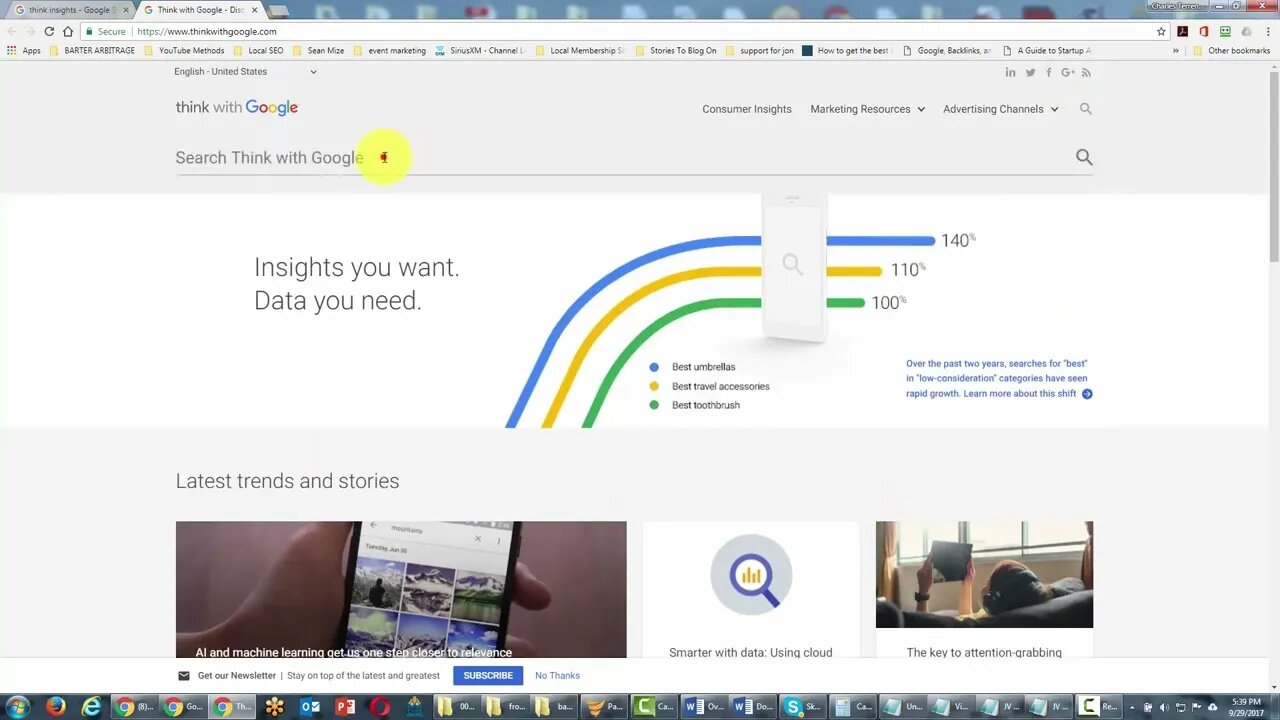Click the arrow icon after 'Learn more about this shift'
1280x720 pixels.
(1087, 394)
